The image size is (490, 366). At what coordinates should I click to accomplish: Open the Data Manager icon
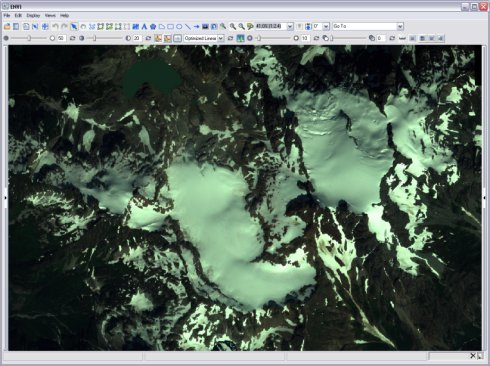pyautogui.click(x=16, y=26)
